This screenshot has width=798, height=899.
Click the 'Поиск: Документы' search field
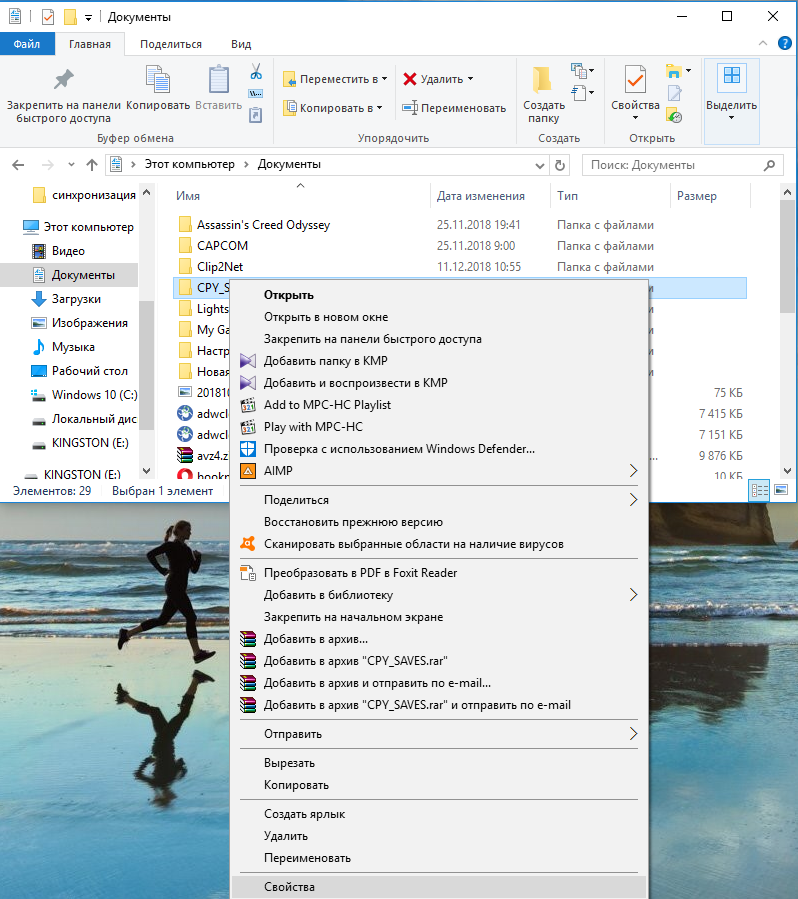[682, 165]
